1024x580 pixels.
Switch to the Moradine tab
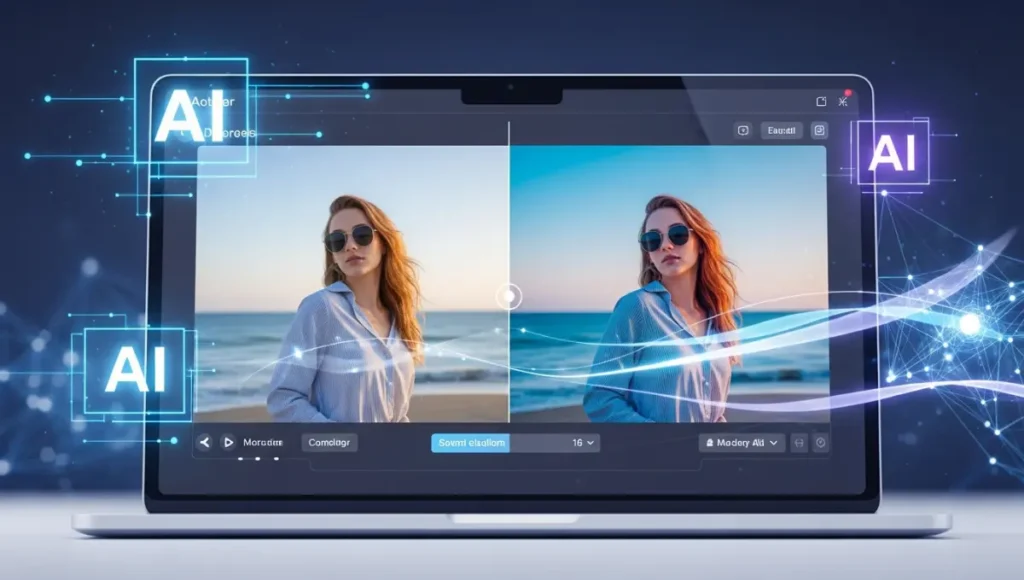tap(262, 442)
